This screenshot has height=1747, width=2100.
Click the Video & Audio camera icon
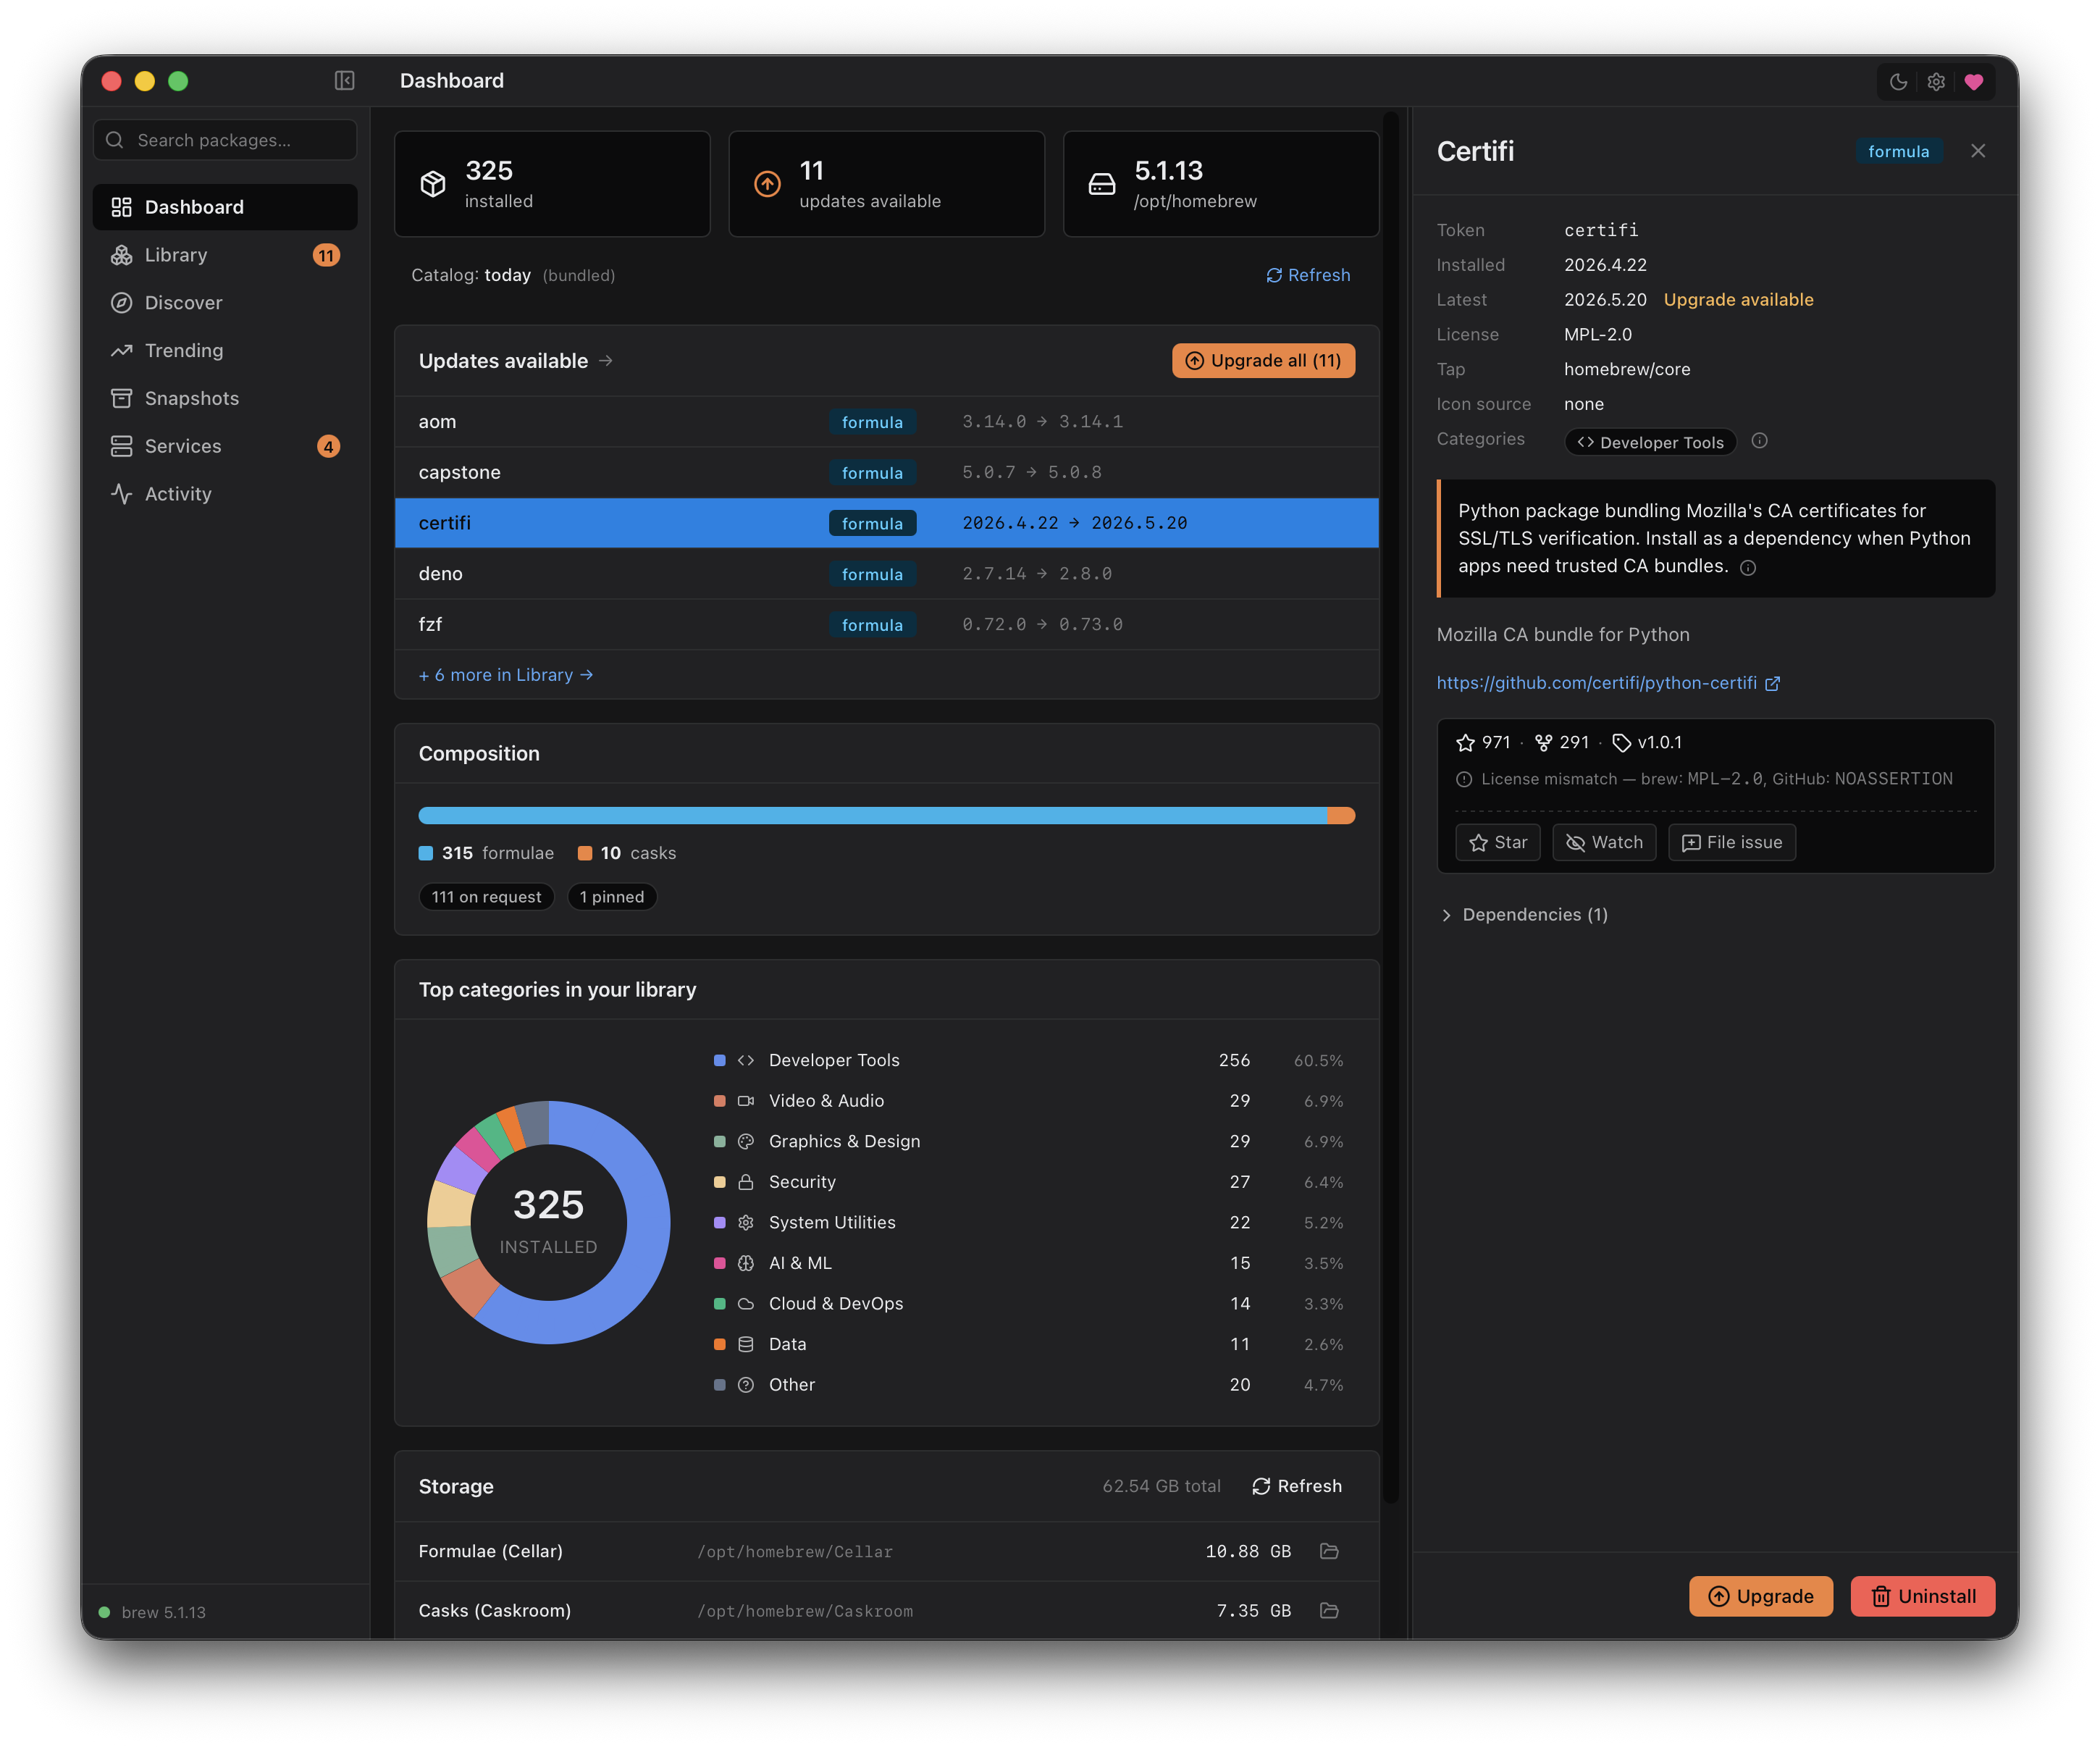click(x=746, y=1101)
